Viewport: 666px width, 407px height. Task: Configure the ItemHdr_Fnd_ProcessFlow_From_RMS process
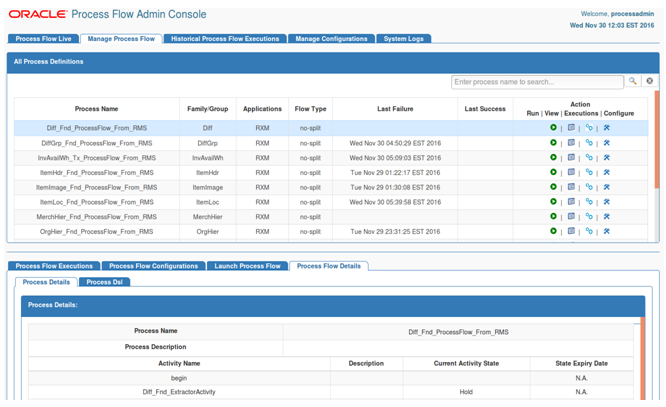(x=607, y=172)
